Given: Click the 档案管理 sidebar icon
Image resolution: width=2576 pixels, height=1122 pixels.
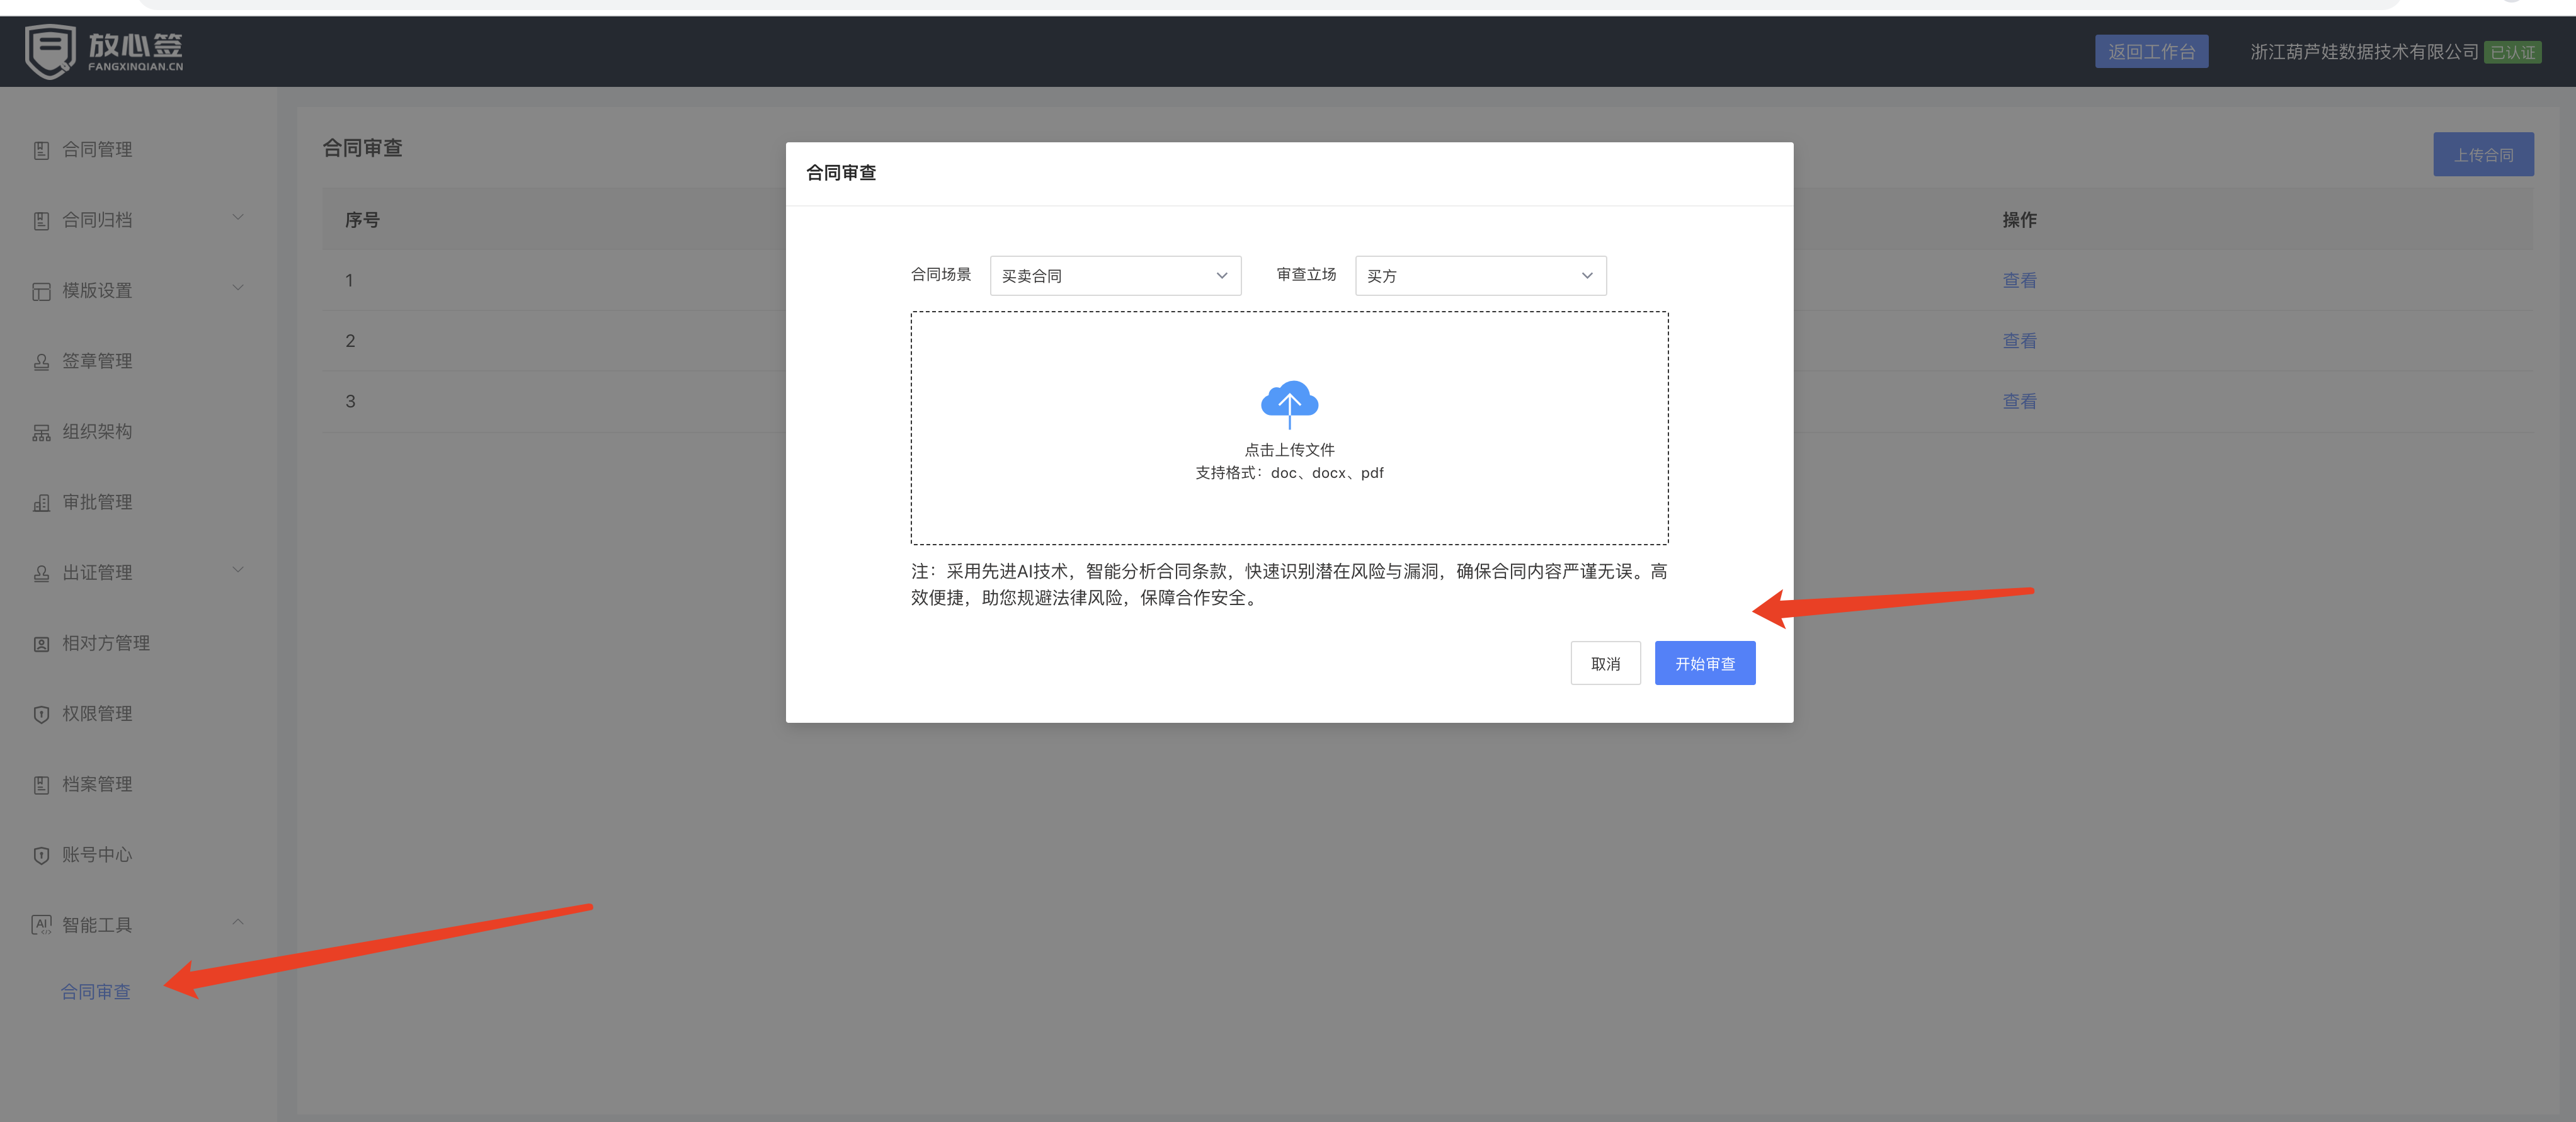Looking at the screenshot, I should (41, 785).
